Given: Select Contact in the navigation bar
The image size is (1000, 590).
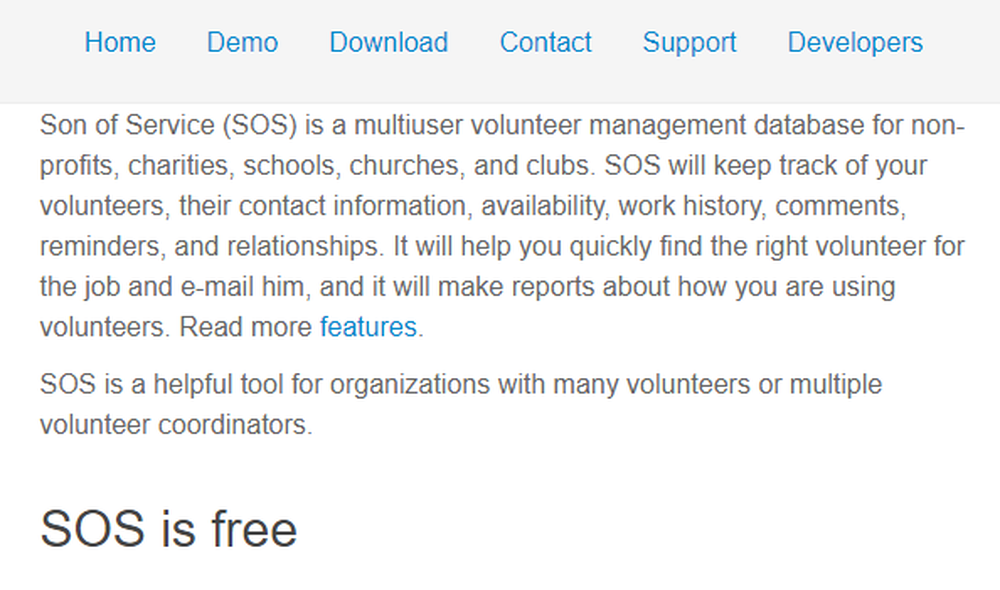Looking at the screenshot, I should coord(545,43).
